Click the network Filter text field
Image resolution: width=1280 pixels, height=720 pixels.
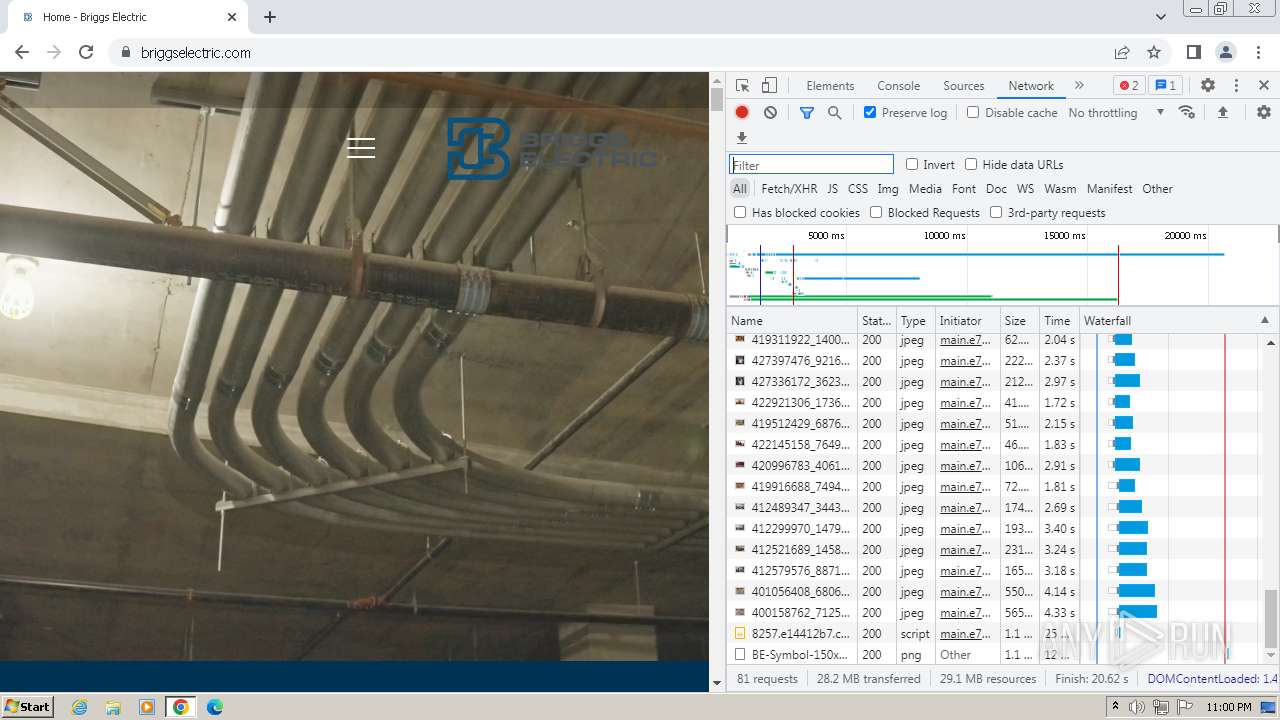tap(811, 165)
